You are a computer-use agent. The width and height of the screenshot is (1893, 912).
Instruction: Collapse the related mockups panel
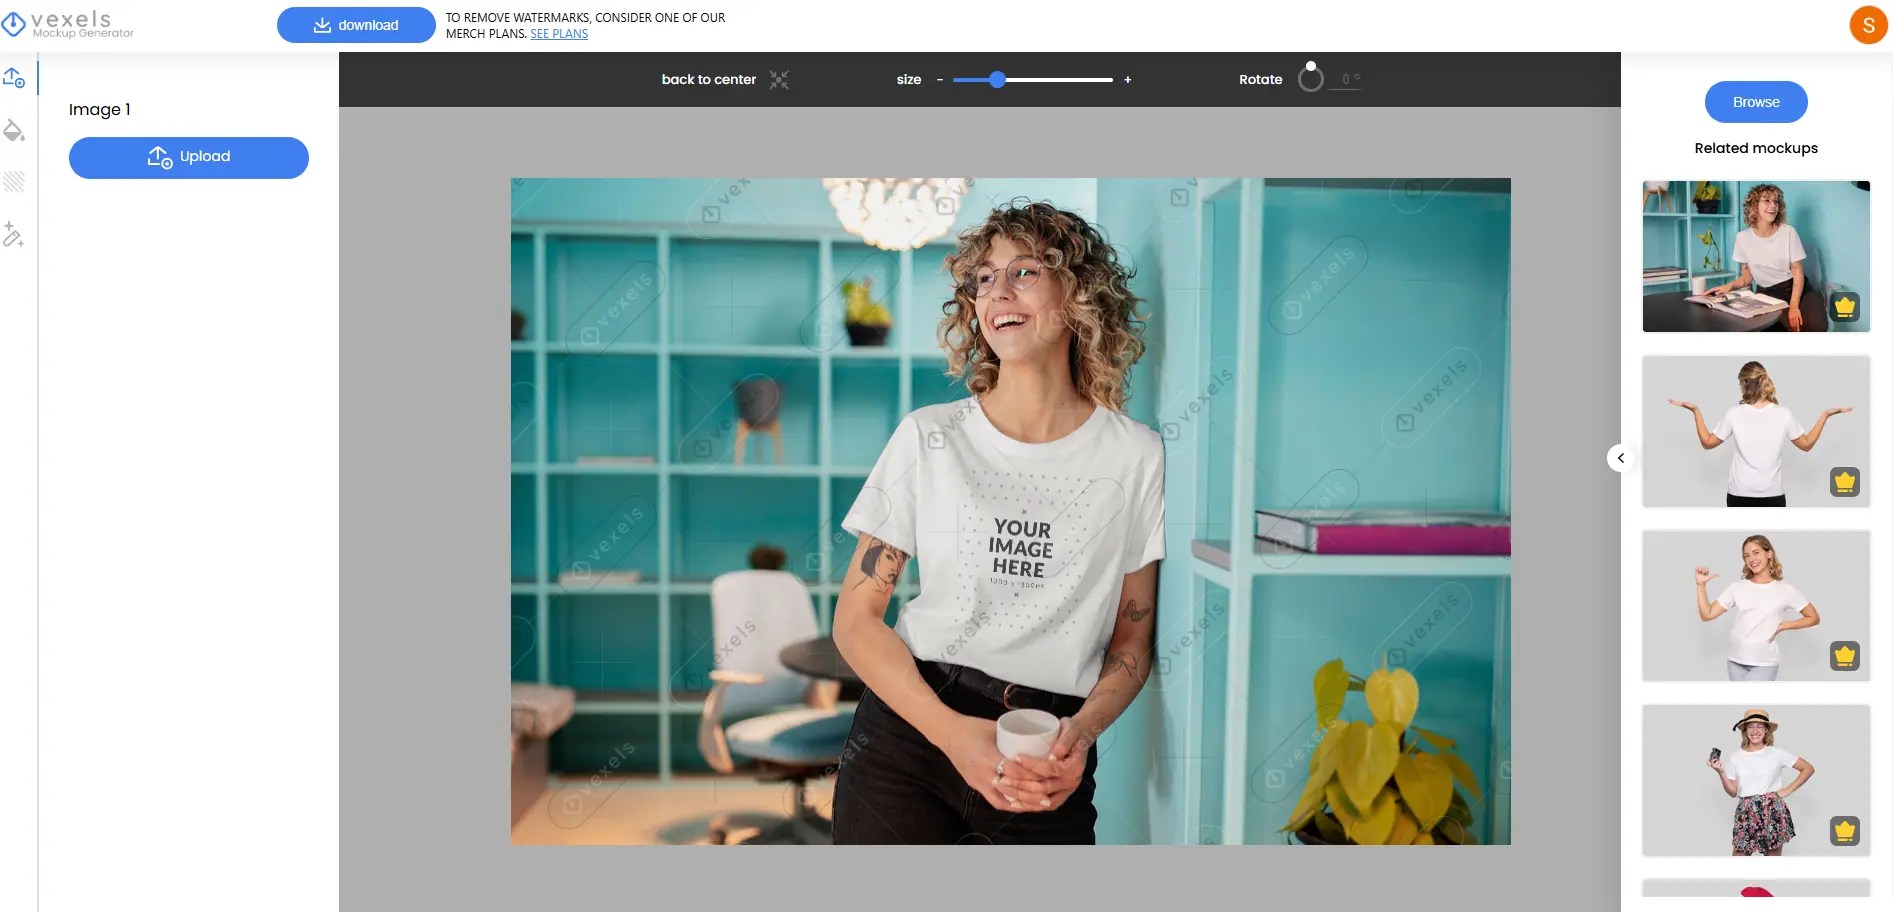[x=1621, y=458]
